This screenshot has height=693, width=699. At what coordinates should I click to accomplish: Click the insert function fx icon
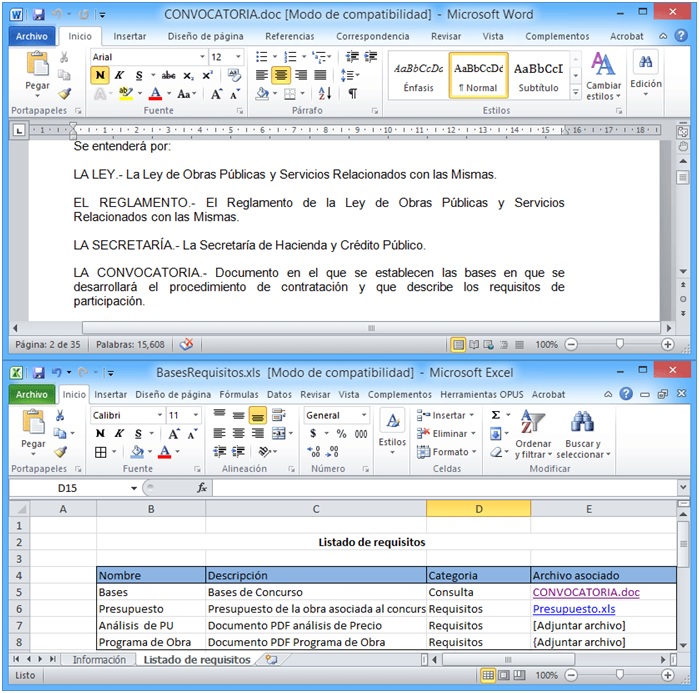click(x=201, y=488)
